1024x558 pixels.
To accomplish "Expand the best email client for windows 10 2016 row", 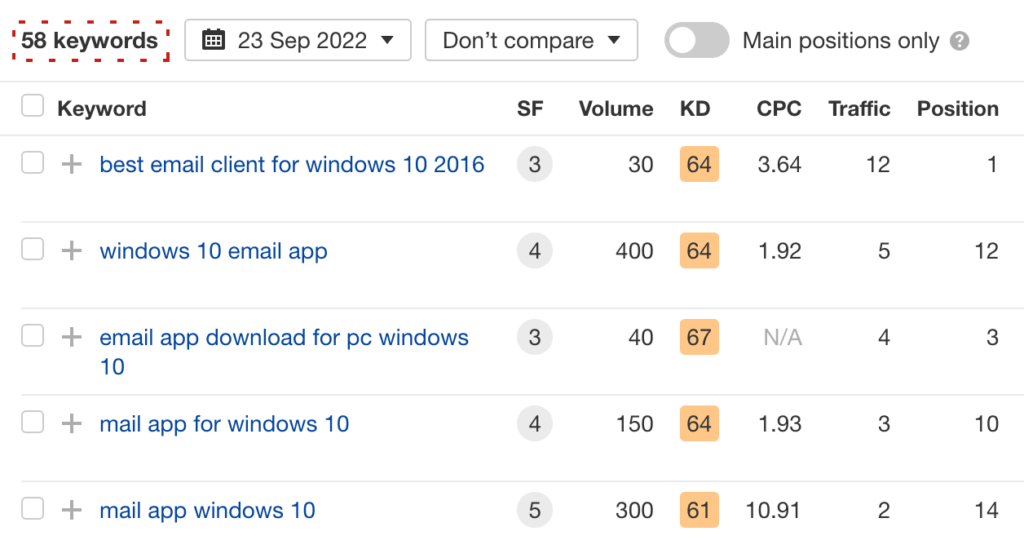I will pos(71,165).
